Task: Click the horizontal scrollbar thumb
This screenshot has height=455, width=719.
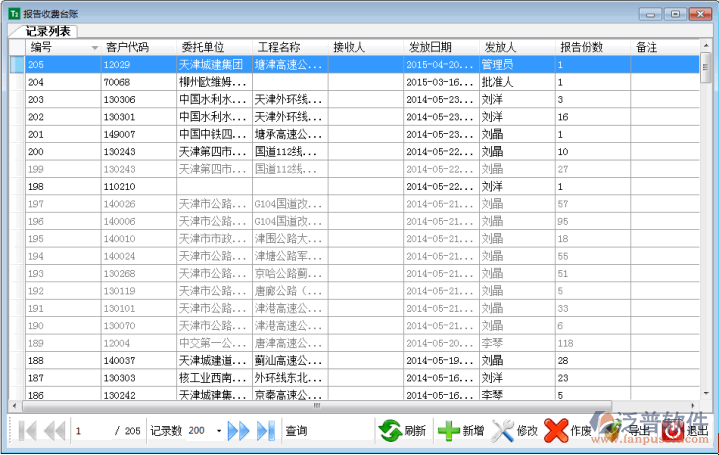Action: click(x=316, y=405)
